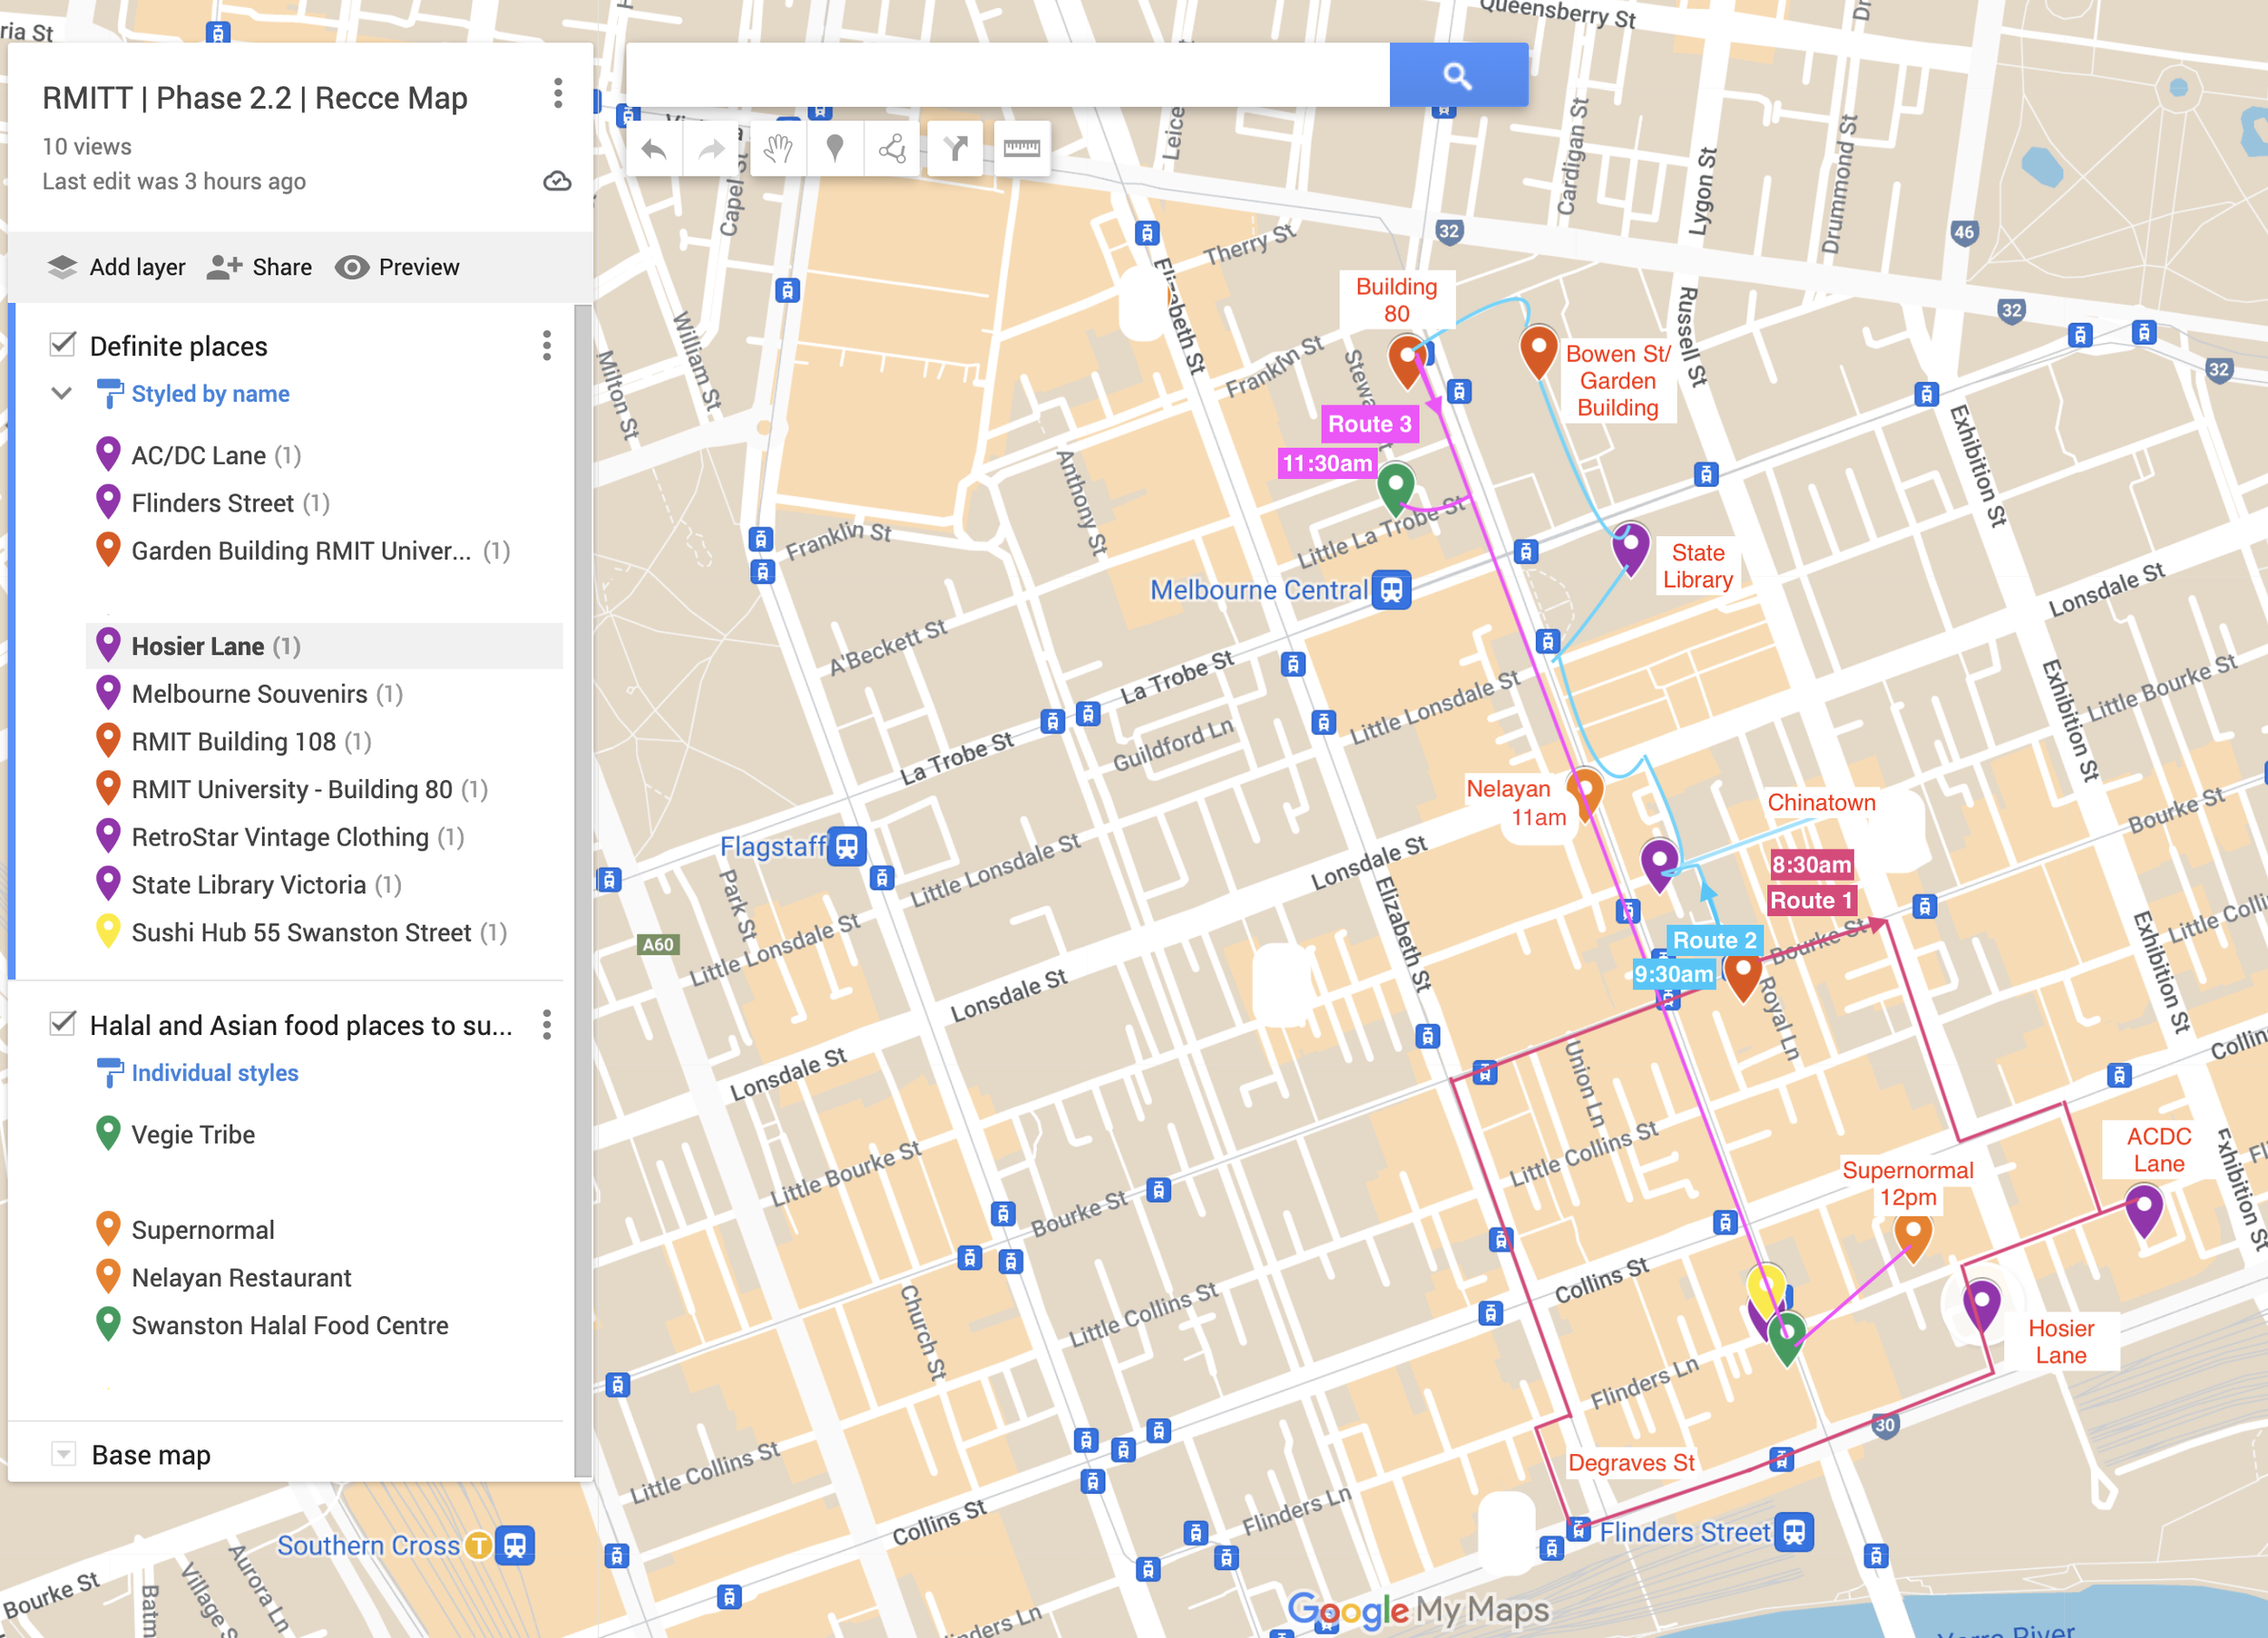Click the cloud saved status icon
Screen dimensions: 2268x1638
click(557, 181)
